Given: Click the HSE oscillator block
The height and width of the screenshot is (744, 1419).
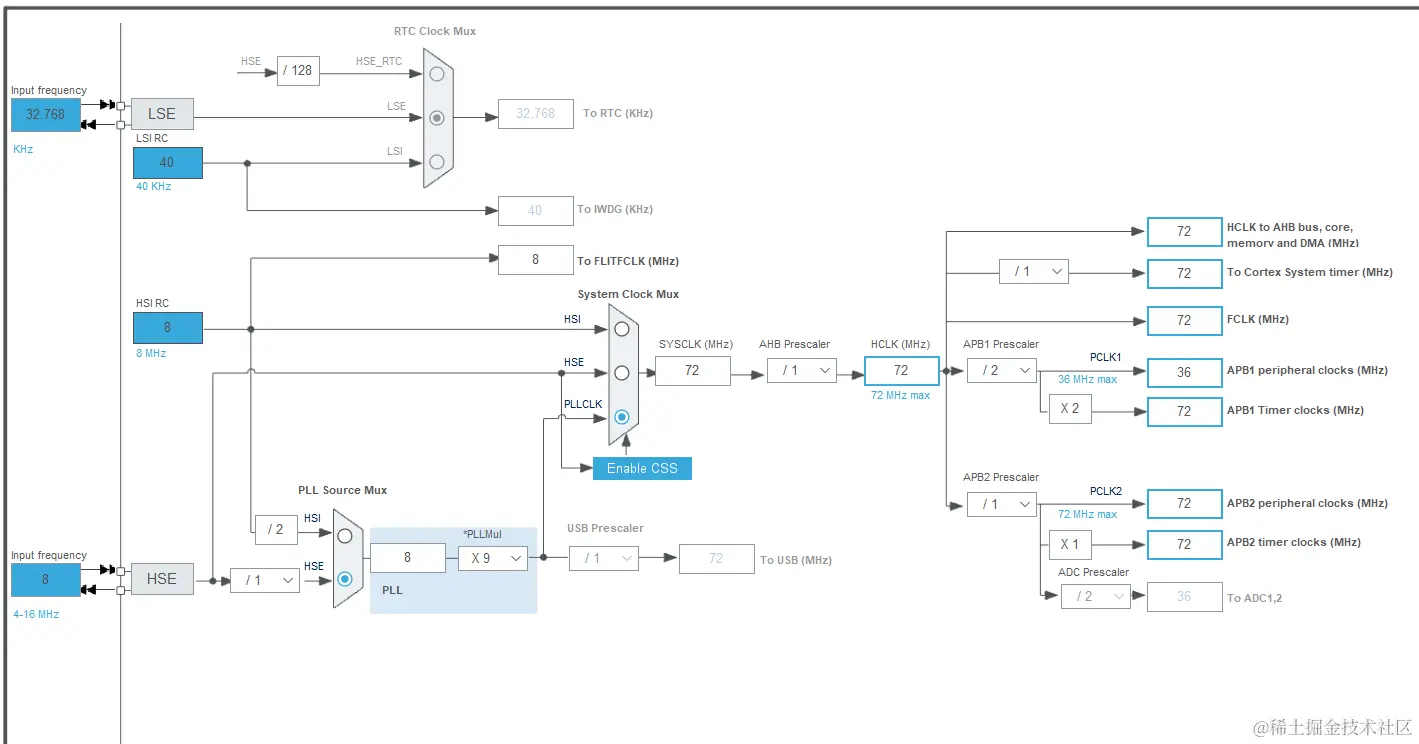Looking at the screenshot, I should [x=162, y=579].
